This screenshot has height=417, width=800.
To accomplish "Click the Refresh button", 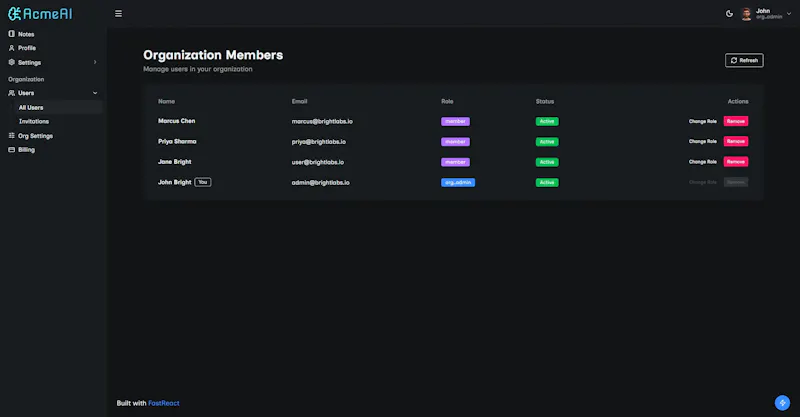I will click(744, 60).
